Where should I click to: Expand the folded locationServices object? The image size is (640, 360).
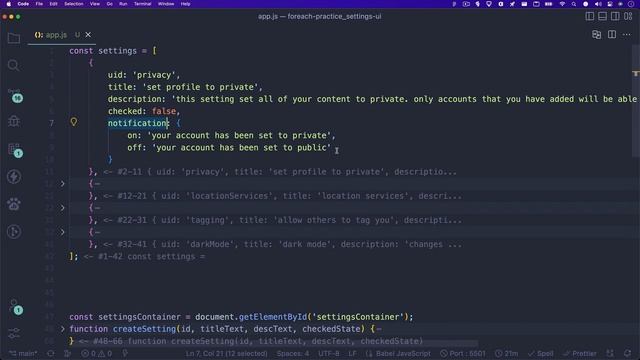point(62,184)
